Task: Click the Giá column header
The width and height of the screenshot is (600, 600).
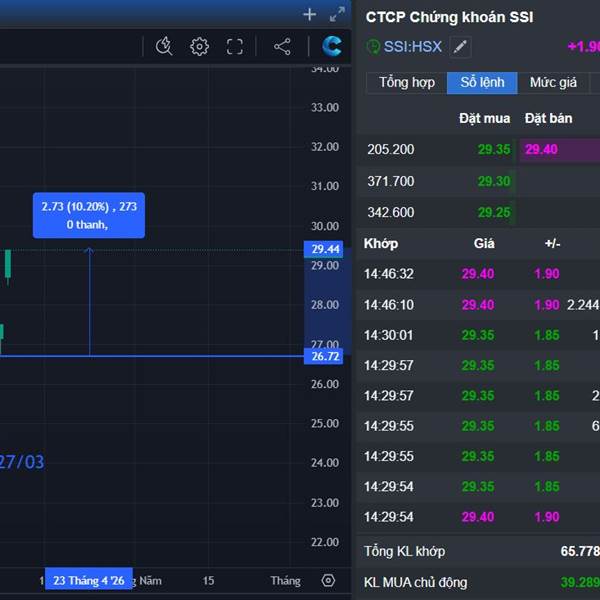Action: (x=484, y=243)
